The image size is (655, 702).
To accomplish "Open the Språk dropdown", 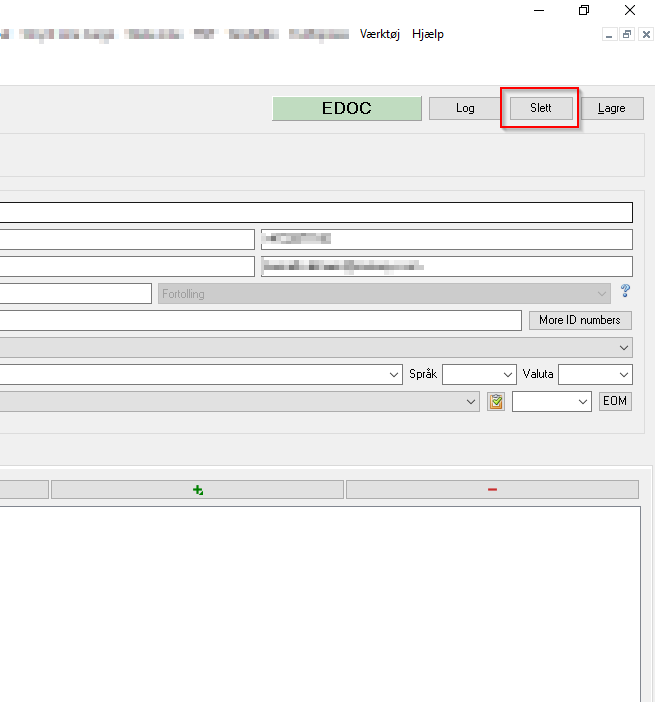I will [478, 374].
